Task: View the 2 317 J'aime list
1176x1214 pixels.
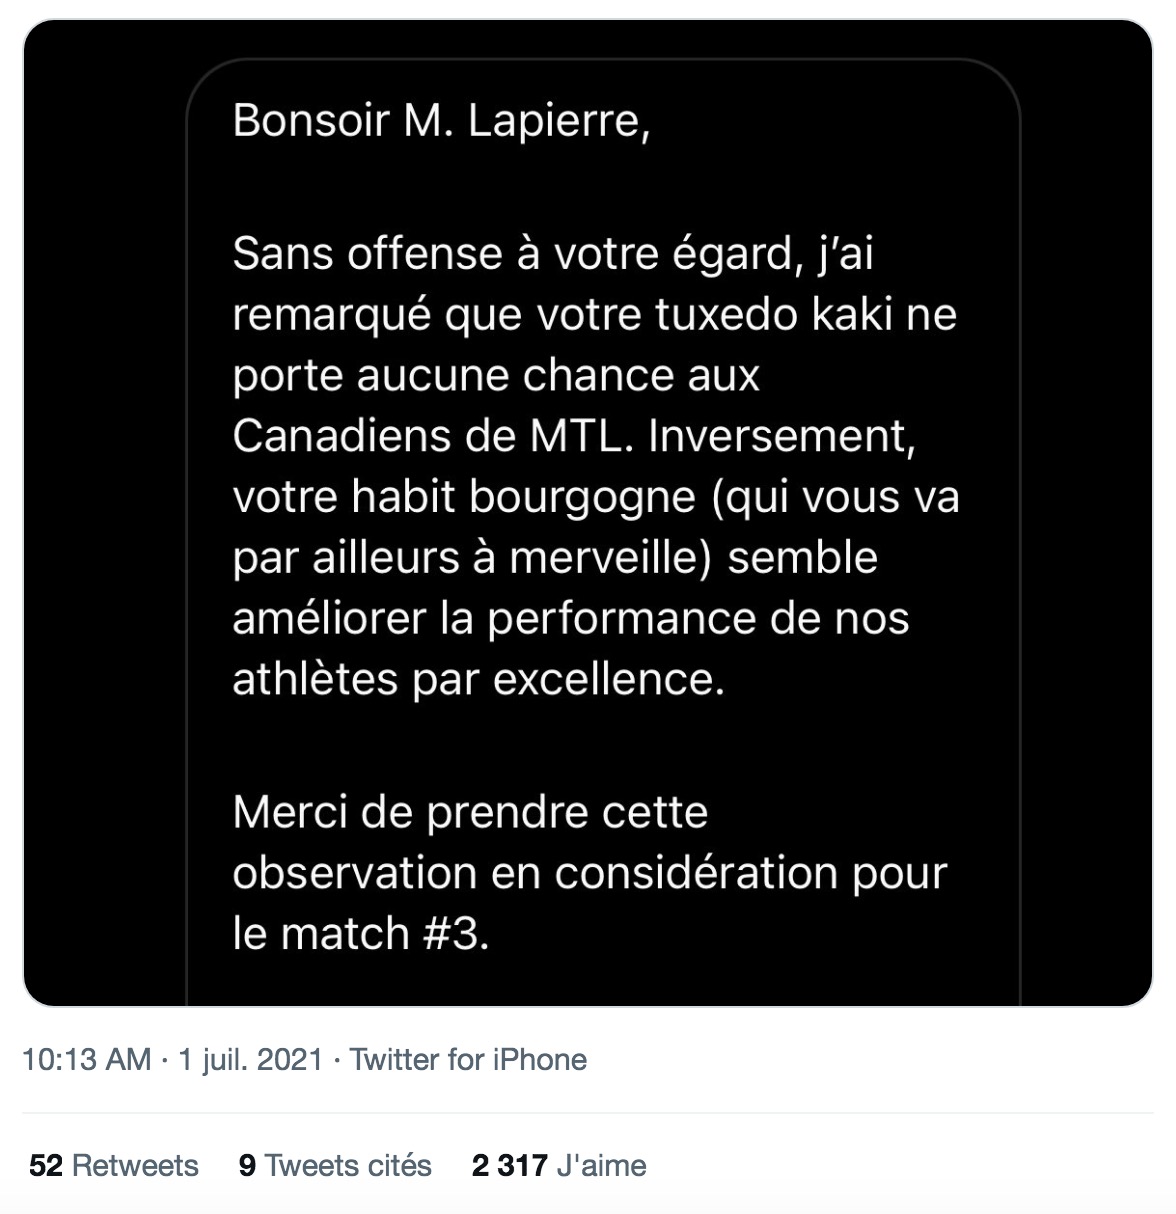Action: [x=559, y=1166]
